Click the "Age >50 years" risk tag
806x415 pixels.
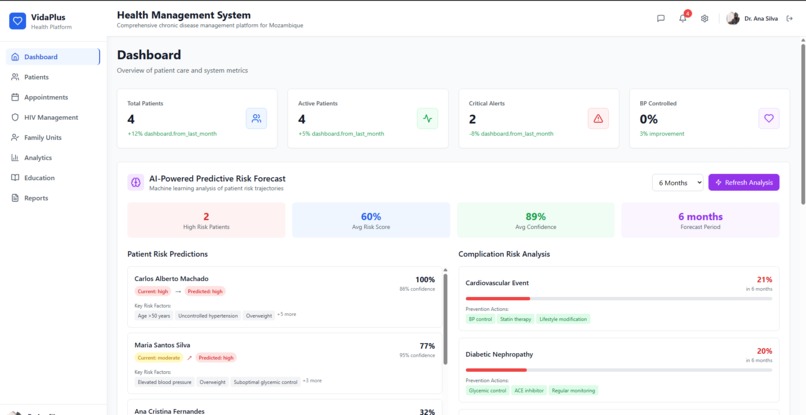pyautogui.click(x=154, y=316)
